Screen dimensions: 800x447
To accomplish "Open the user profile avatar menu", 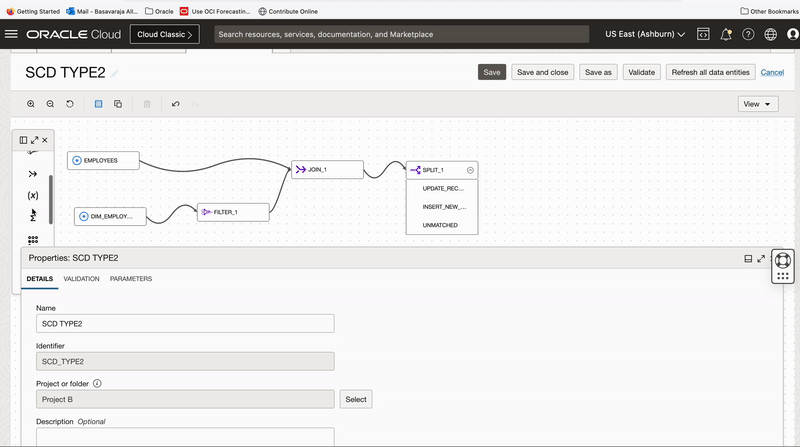I will [x=793, y=34].
